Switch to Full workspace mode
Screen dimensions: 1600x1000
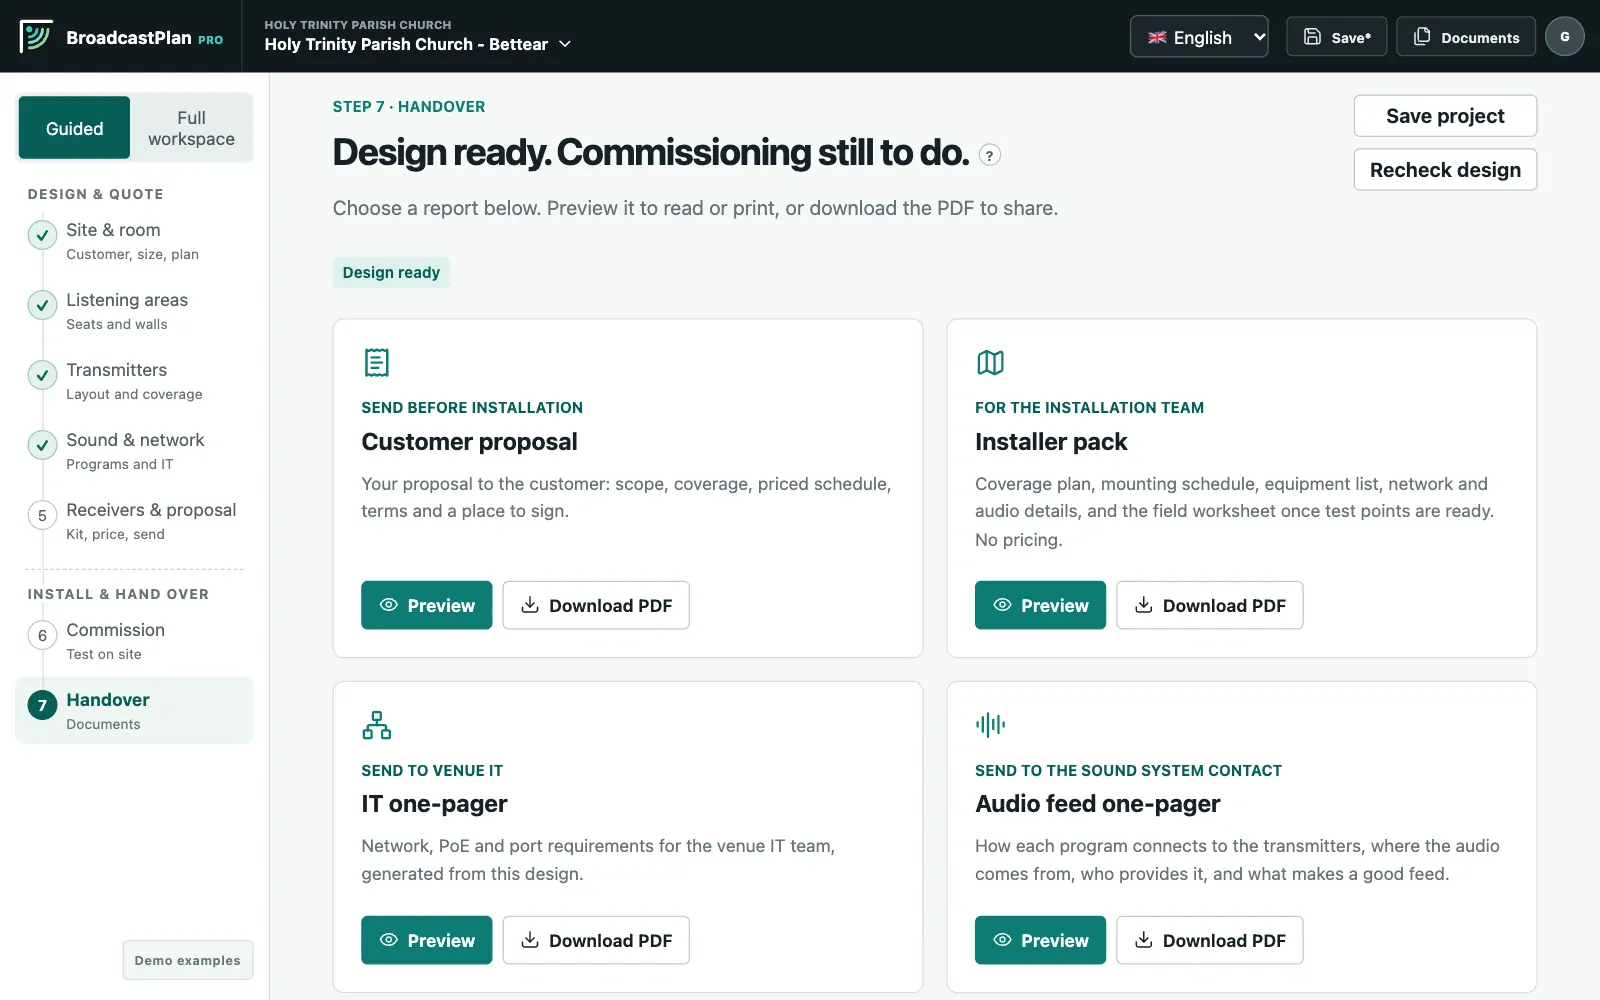[191, 128]
